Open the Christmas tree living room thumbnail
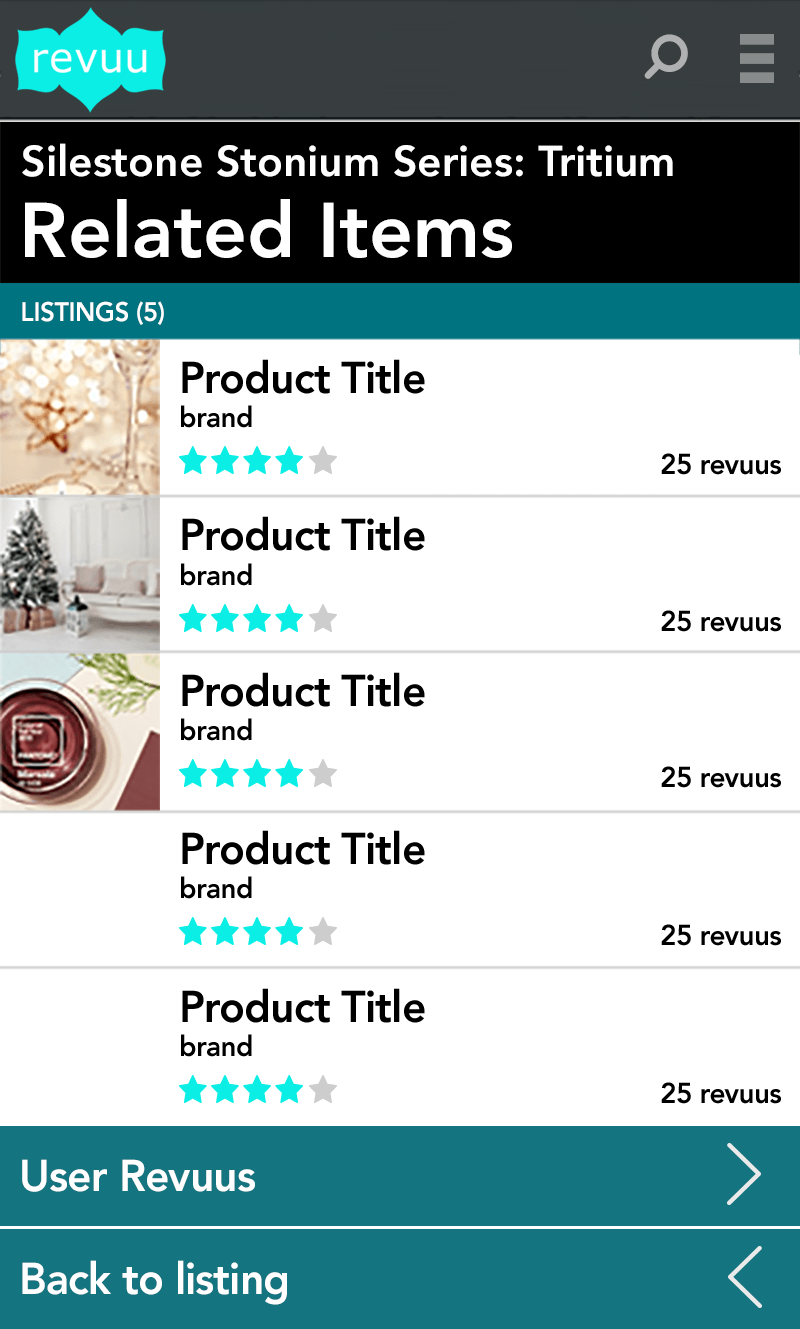The height and width of the screenshot is (1329, 800). (80, 574)
